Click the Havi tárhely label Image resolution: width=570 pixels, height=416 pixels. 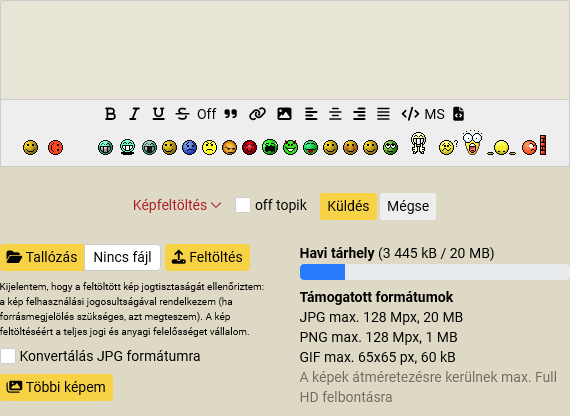337,253
